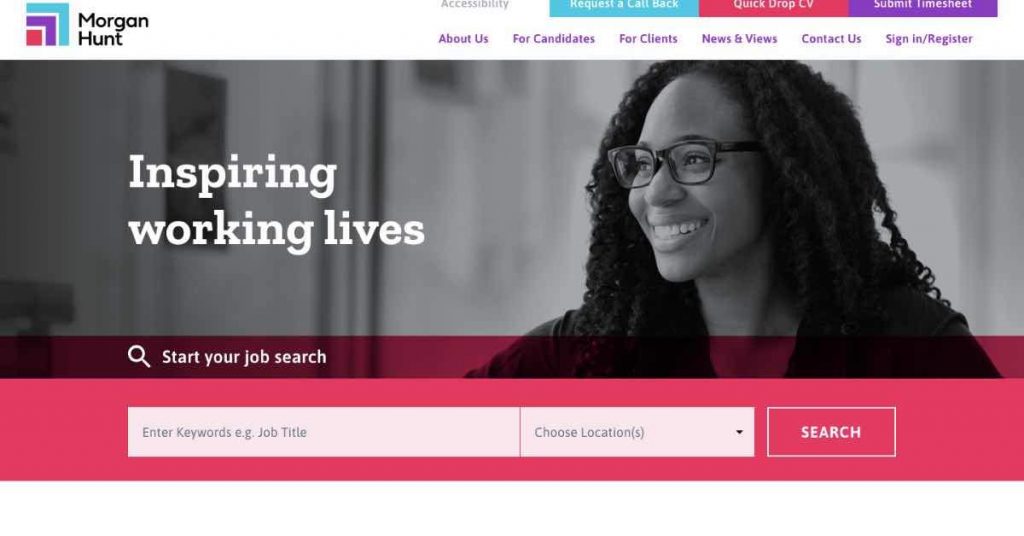Click the Submit Timesheet button
The width and height of the screenshot is (1024, 536).
[923, 7]
